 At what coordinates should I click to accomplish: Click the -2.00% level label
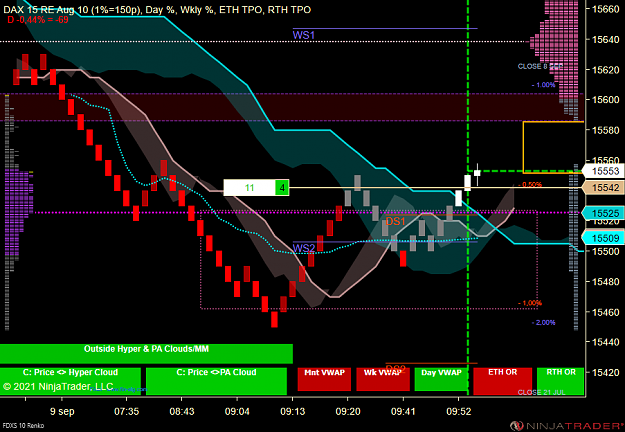(544, 322)
